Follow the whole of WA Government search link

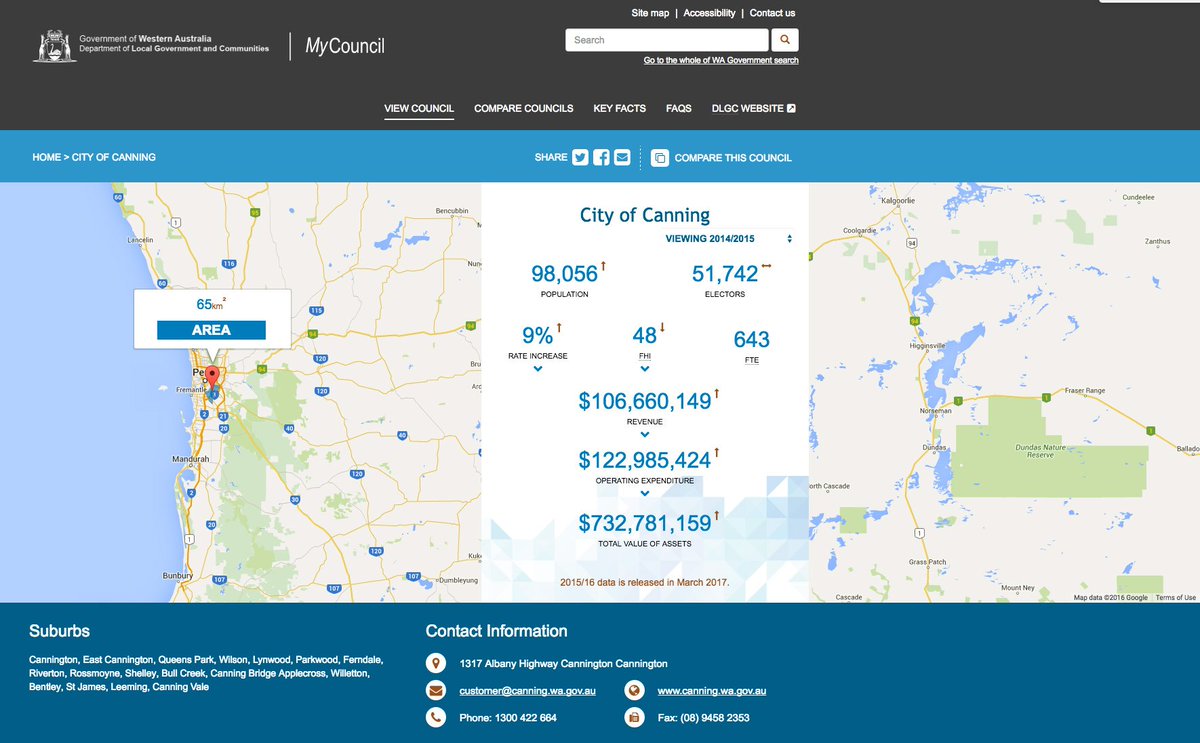tap(719, 60)
